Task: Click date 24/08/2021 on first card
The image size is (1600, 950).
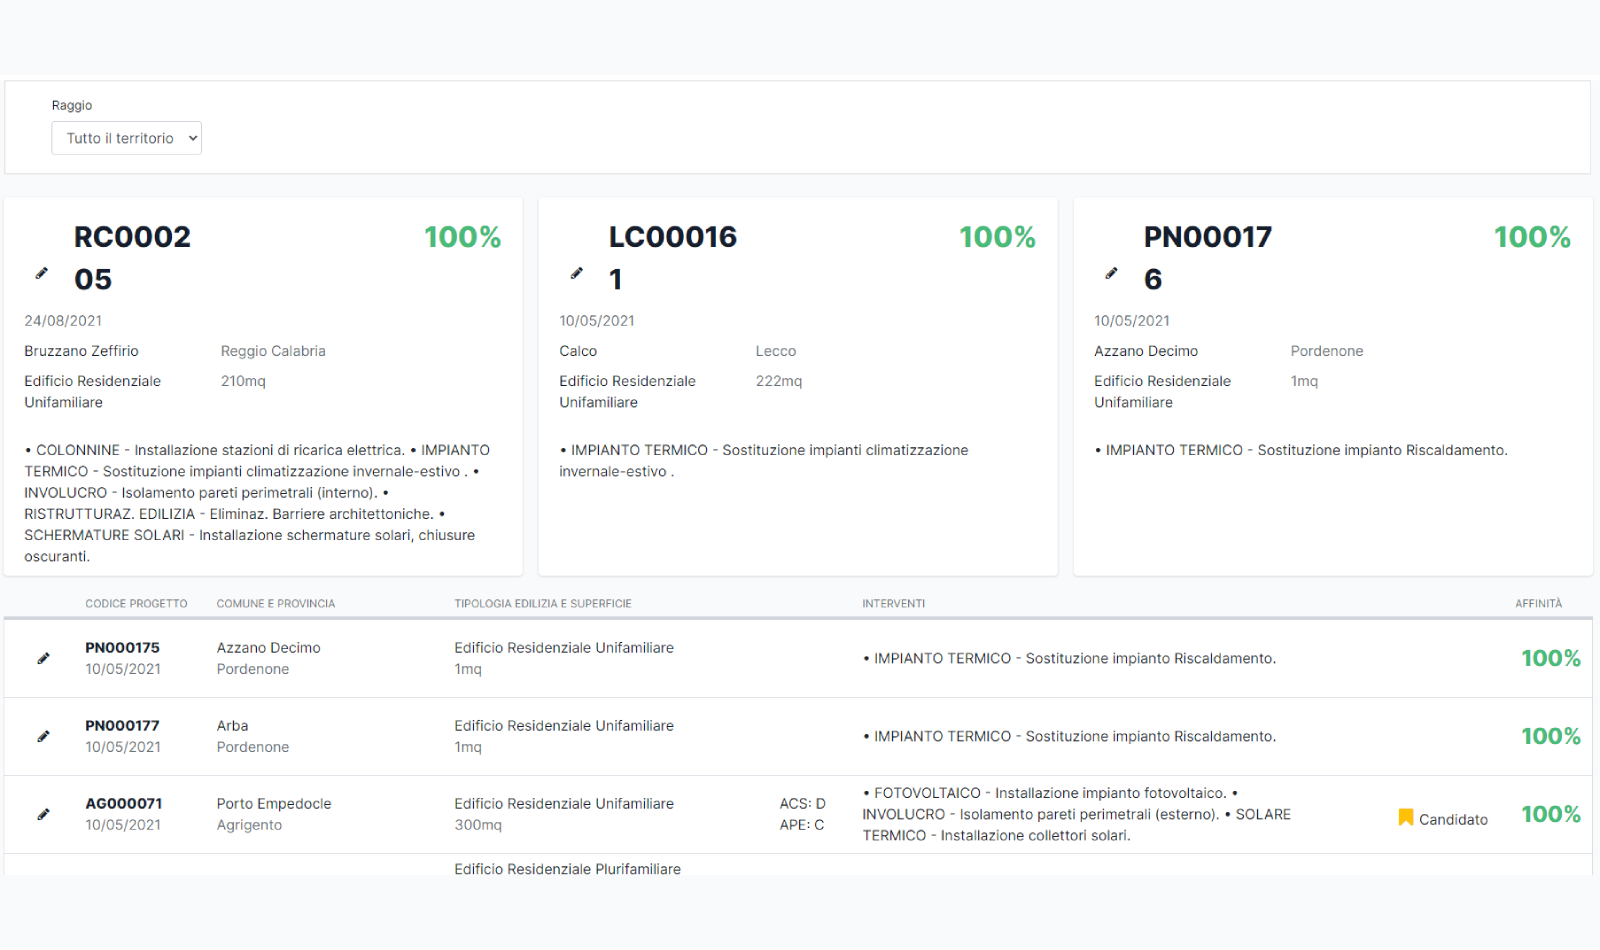Action: [63, 321]
